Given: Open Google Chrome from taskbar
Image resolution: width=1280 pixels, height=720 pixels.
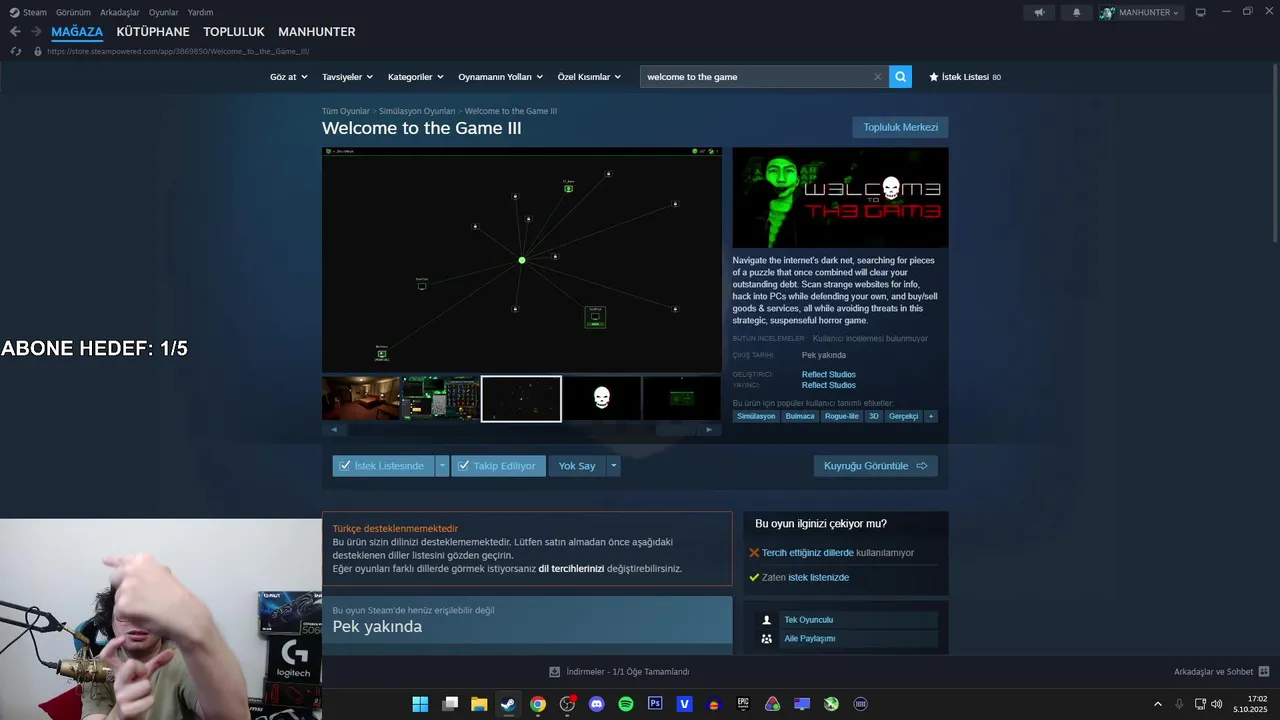Looking at the screenshot, I should coord(538,704).
